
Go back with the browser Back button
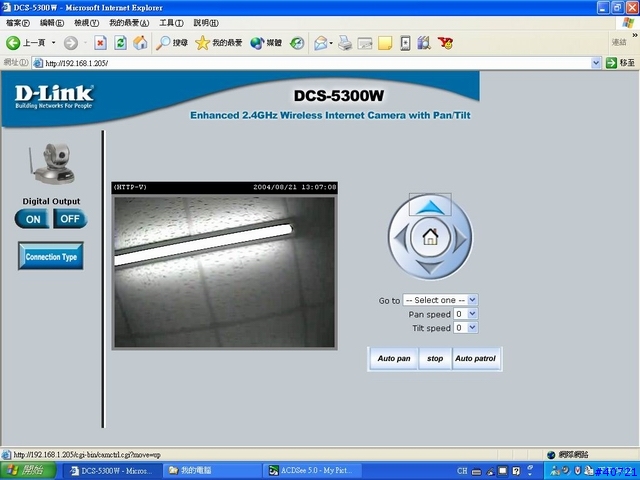tap(25, 42)
